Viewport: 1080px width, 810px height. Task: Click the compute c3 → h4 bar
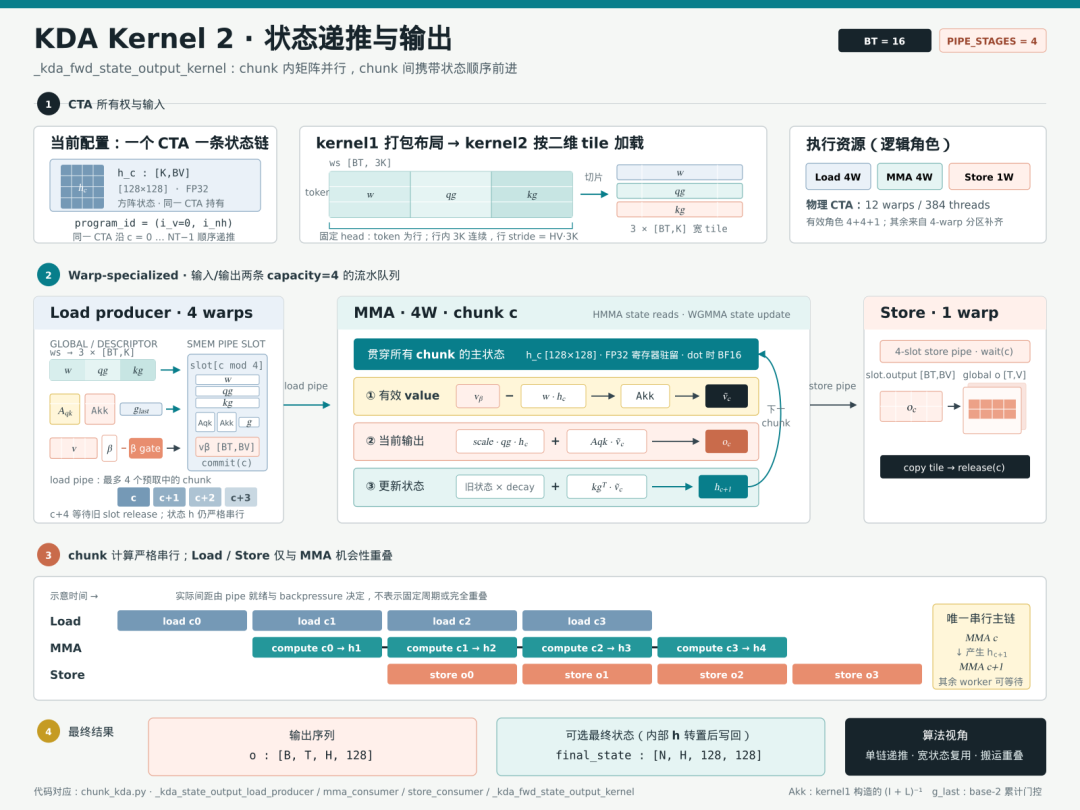point(722,647)
